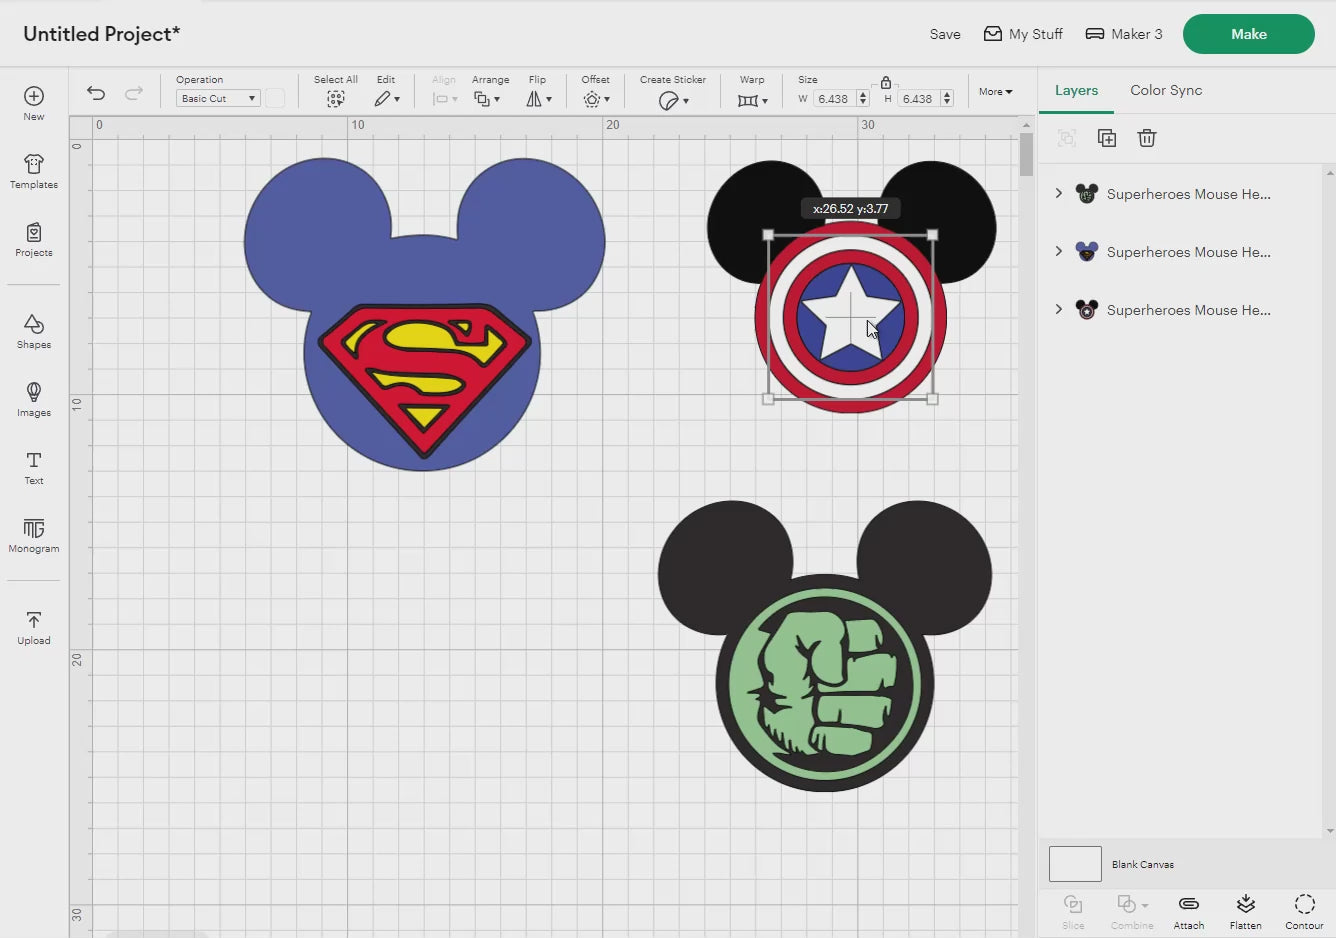Toggle the size aspect ratio lock

click(x=886, y=83)
